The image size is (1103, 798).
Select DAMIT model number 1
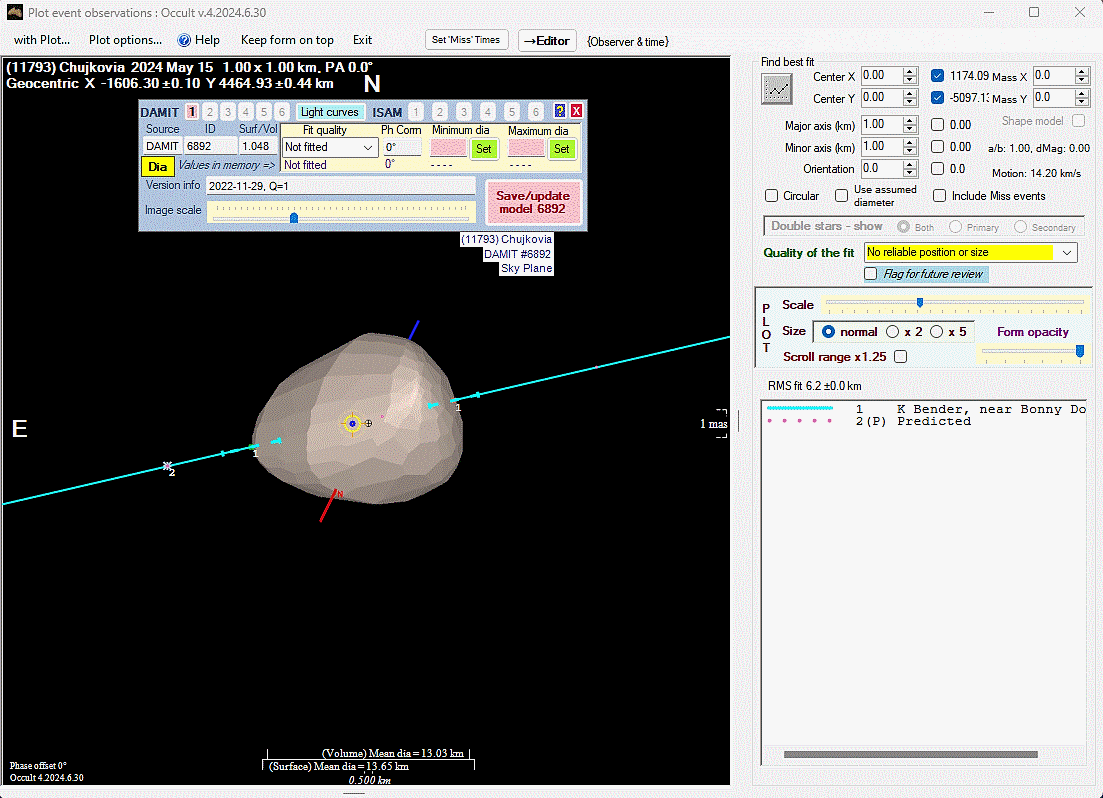(192, 112)
